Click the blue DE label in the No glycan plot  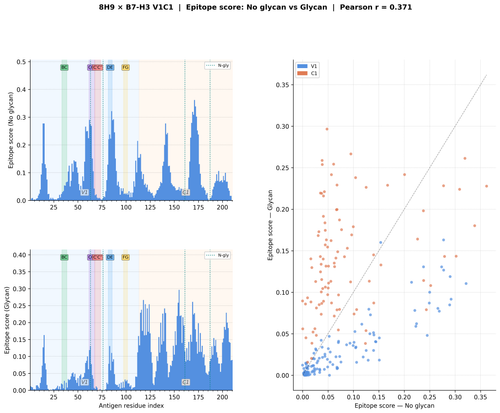[x=110, y=67]
